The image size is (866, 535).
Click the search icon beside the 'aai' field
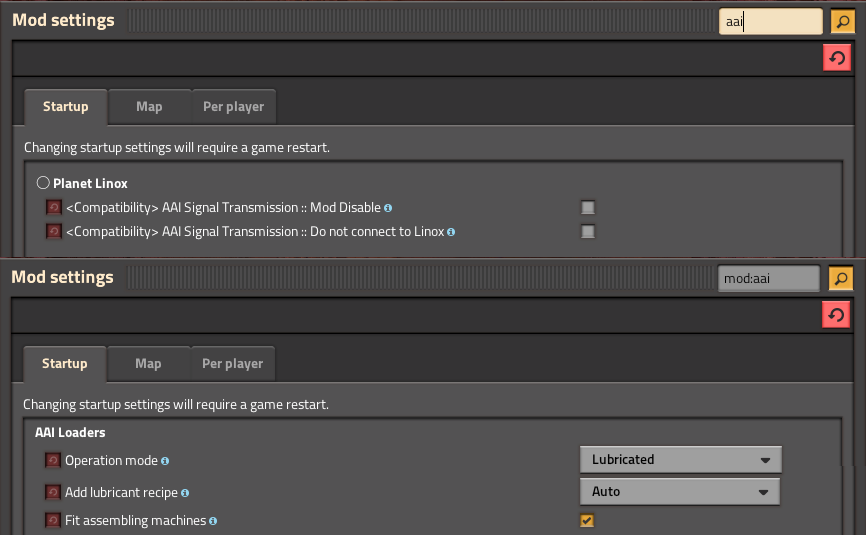click(x=842, y=21)
